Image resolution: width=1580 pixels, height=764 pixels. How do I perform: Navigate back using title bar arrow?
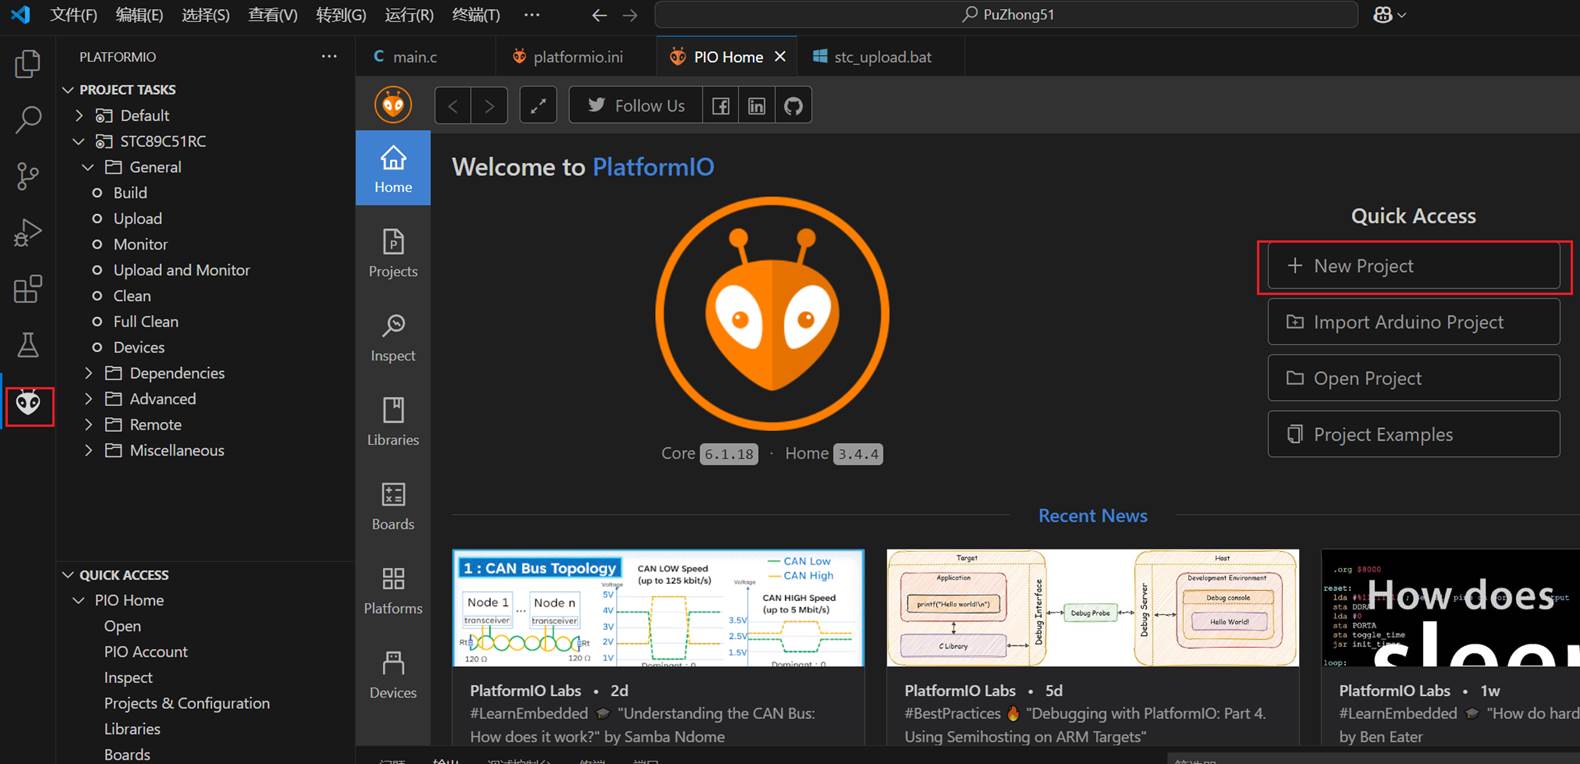[x=599, y=15]
